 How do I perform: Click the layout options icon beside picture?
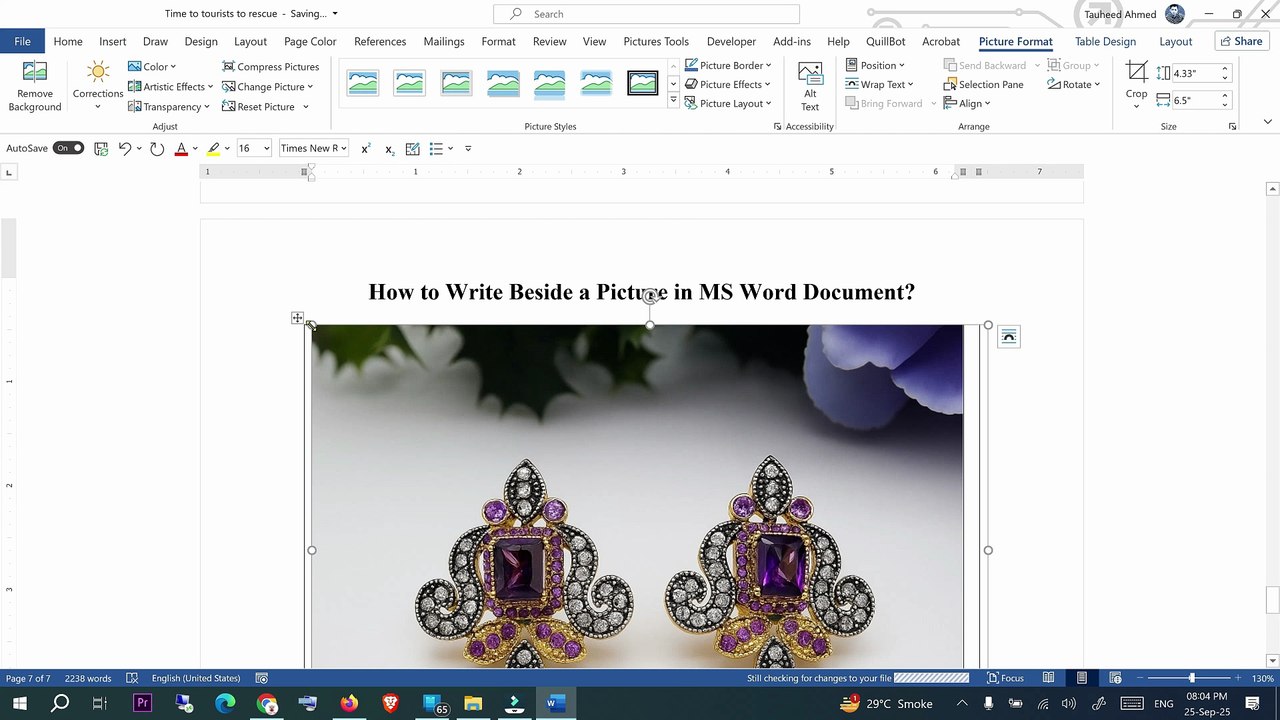pos(1008,337)
